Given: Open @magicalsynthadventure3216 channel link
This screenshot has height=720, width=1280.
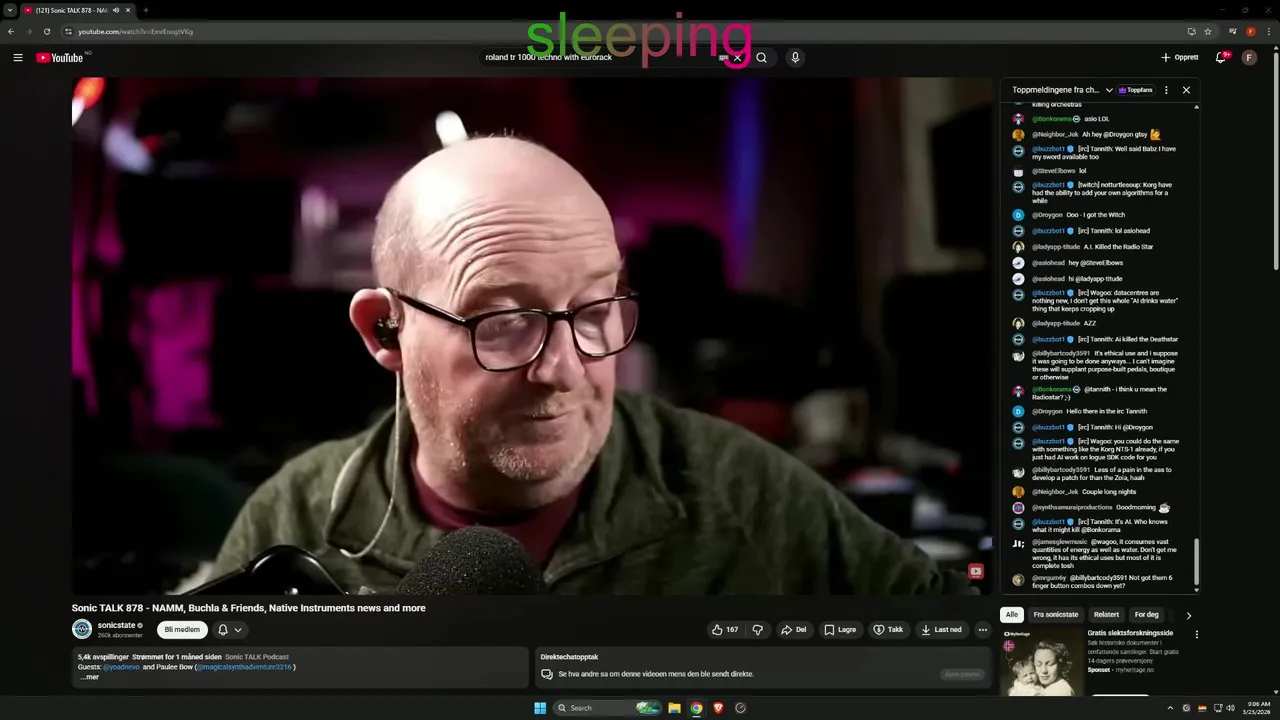Looking at the screenshot, I should point(244,667).
